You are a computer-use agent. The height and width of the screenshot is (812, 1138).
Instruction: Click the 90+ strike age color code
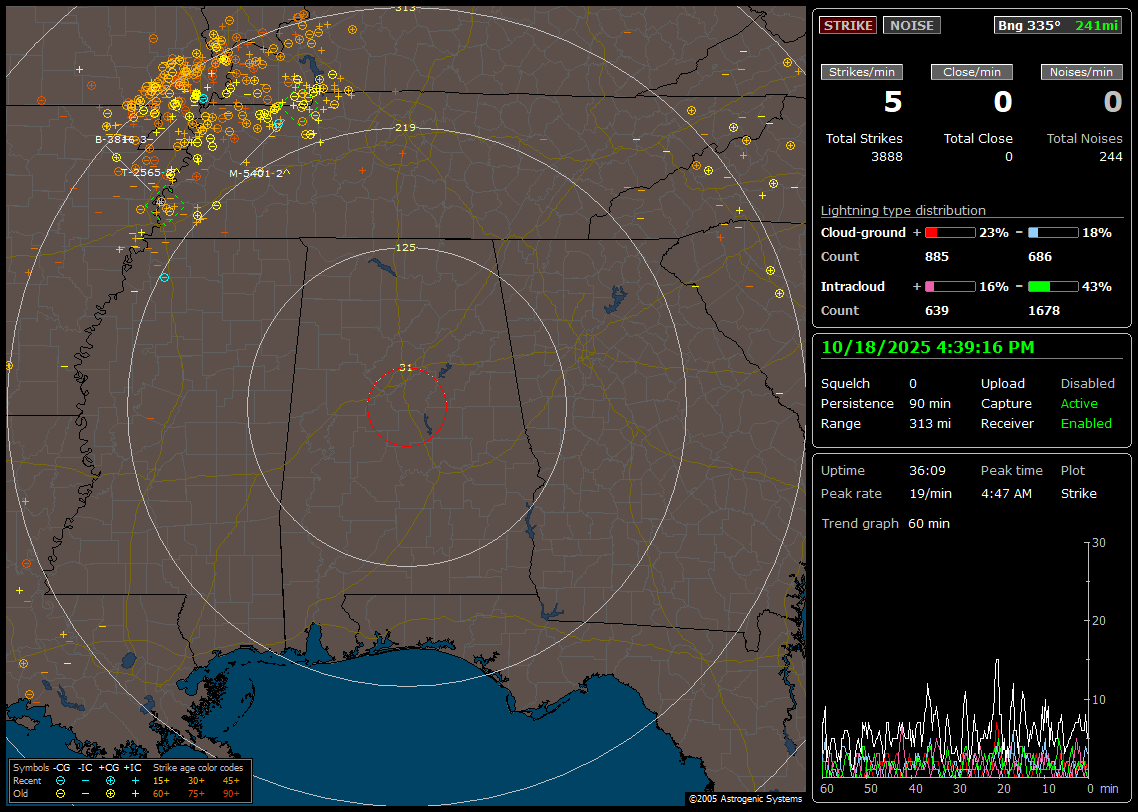231,793
